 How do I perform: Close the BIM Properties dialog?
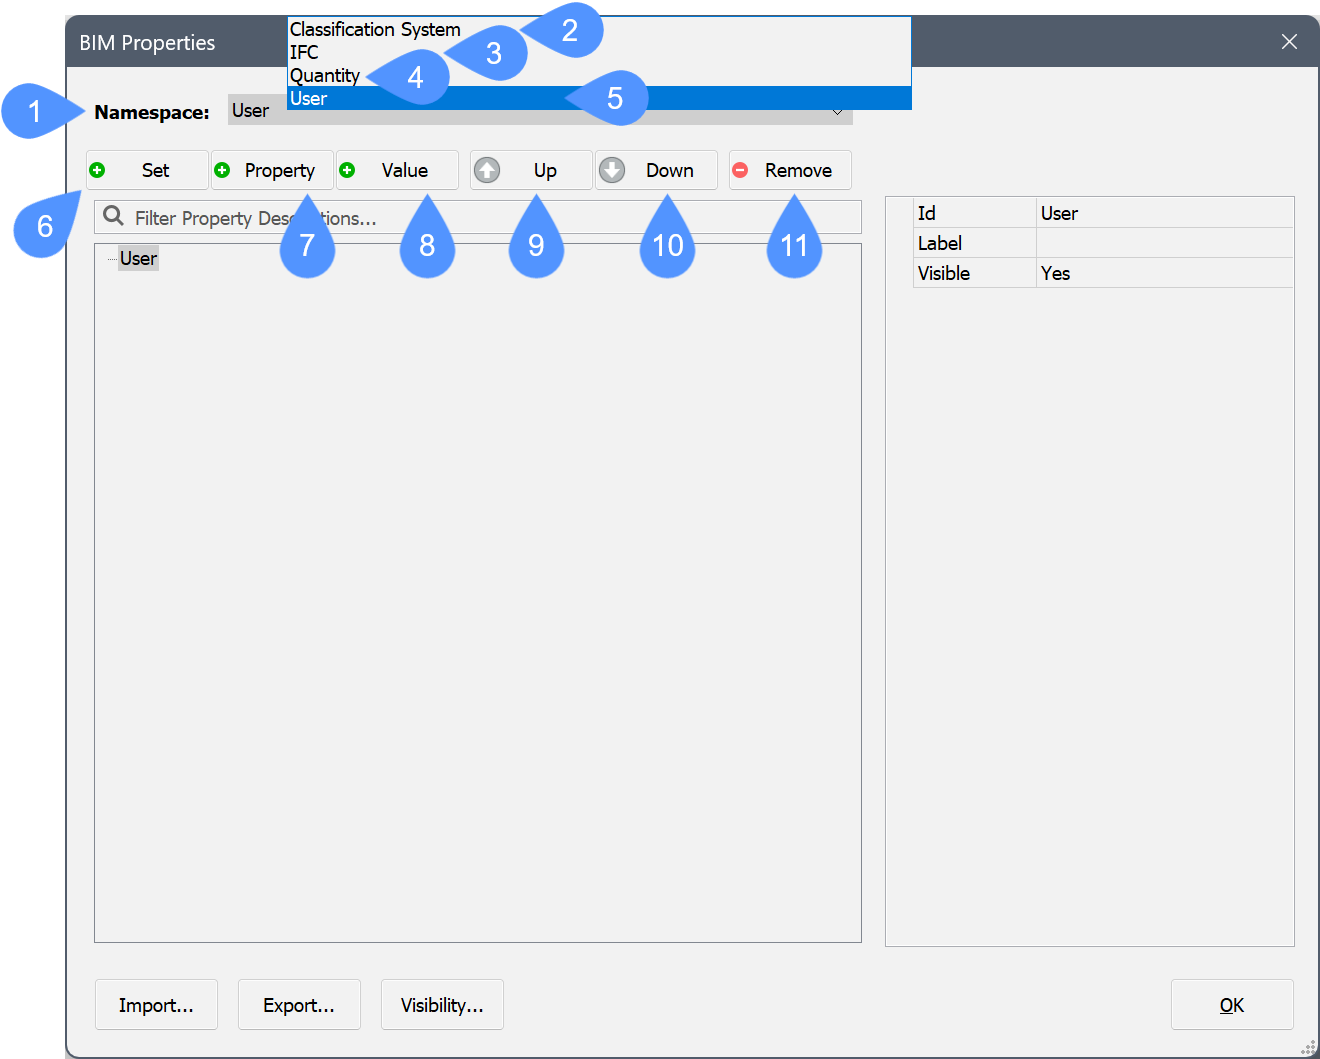pyautogui.click(x=1289, y=41)
